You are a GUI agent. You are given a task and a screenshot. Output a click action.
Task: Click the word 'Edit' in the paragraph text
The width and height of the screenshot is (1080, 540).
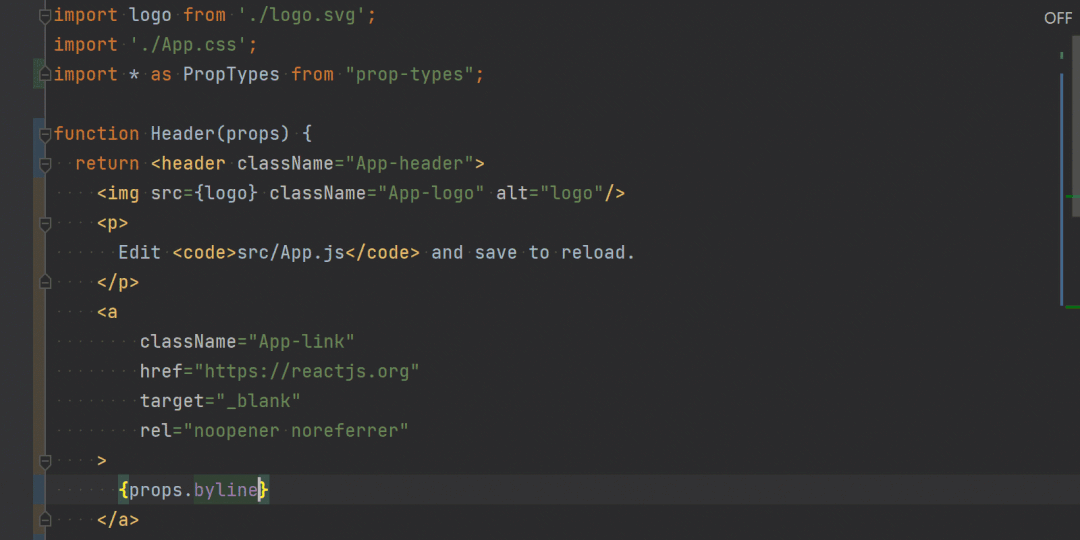pos(140,252)
